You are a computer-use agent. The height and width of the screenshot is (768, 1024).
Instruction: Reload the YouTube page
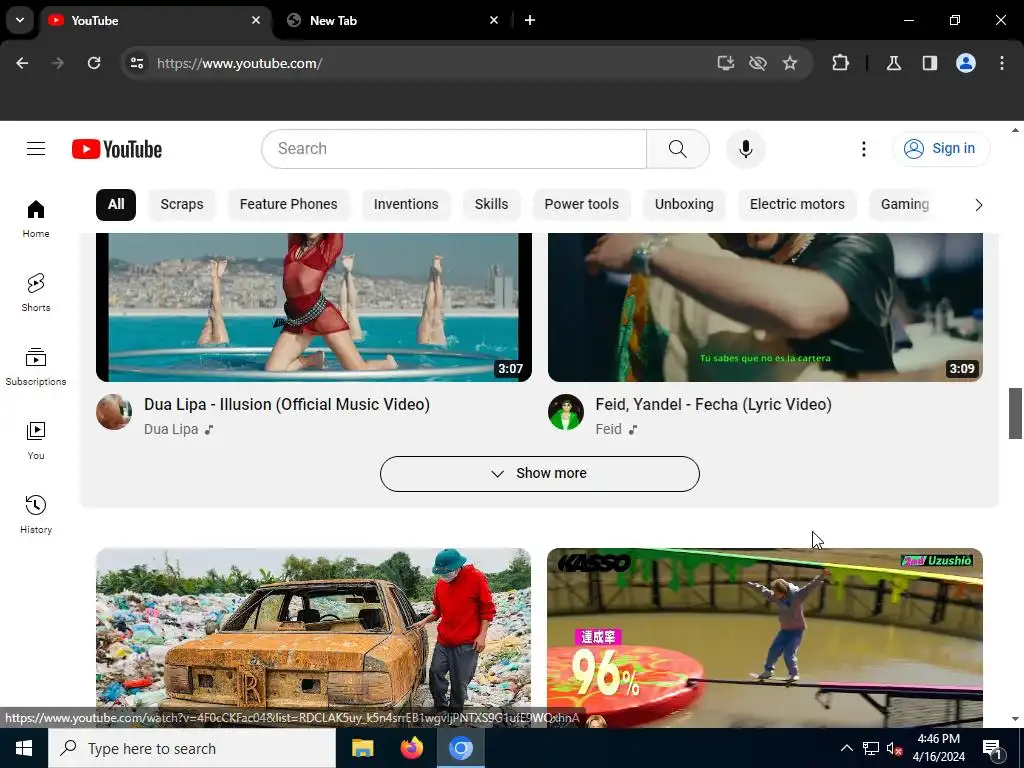click(94, 63)
